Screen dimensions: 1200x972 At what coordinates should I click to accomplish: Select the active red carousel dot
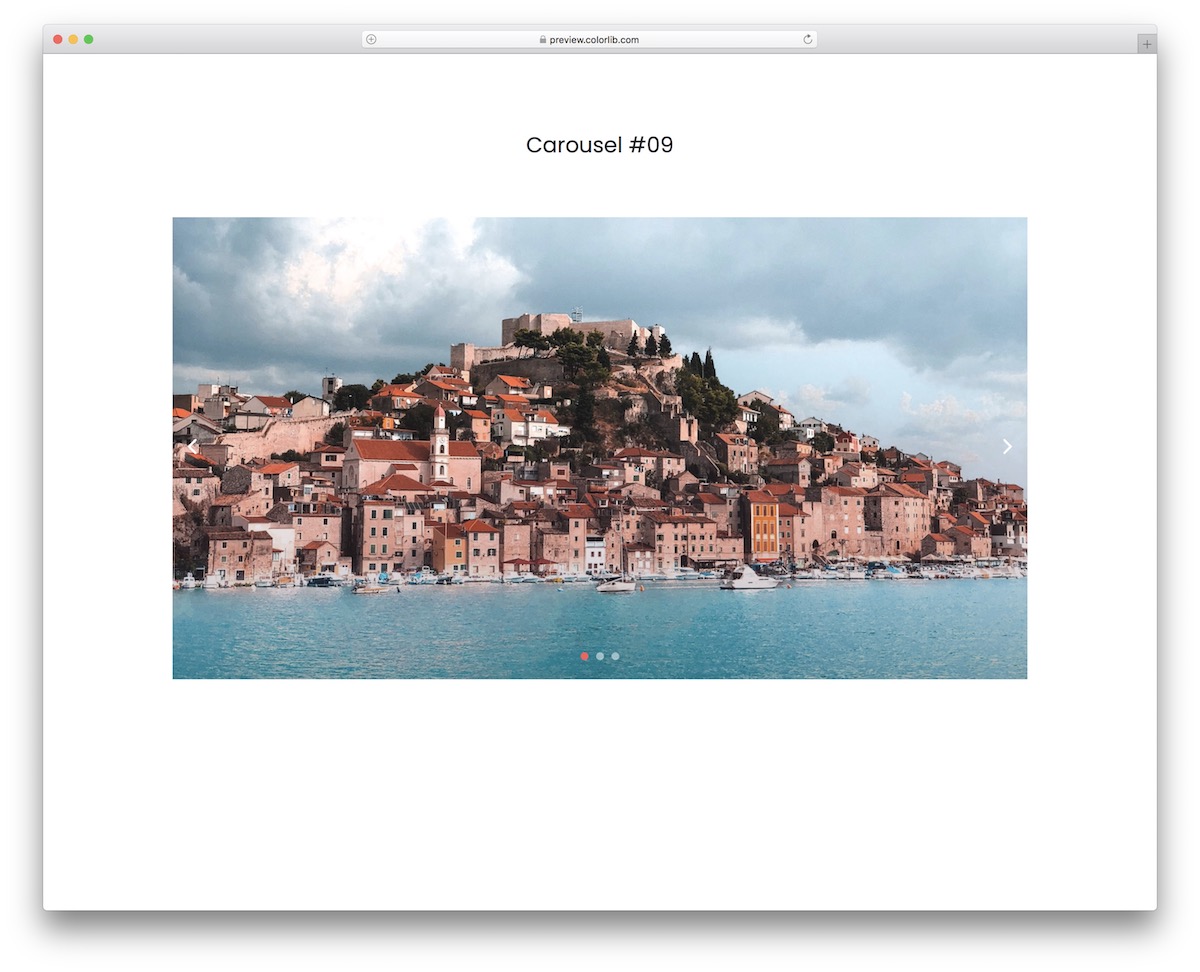coord(585,656)
